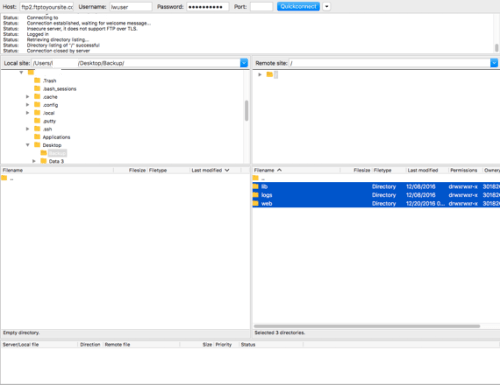Sort local files by Filesize column
The width and height of the screenshot is (500, 385).
[130, 170]
